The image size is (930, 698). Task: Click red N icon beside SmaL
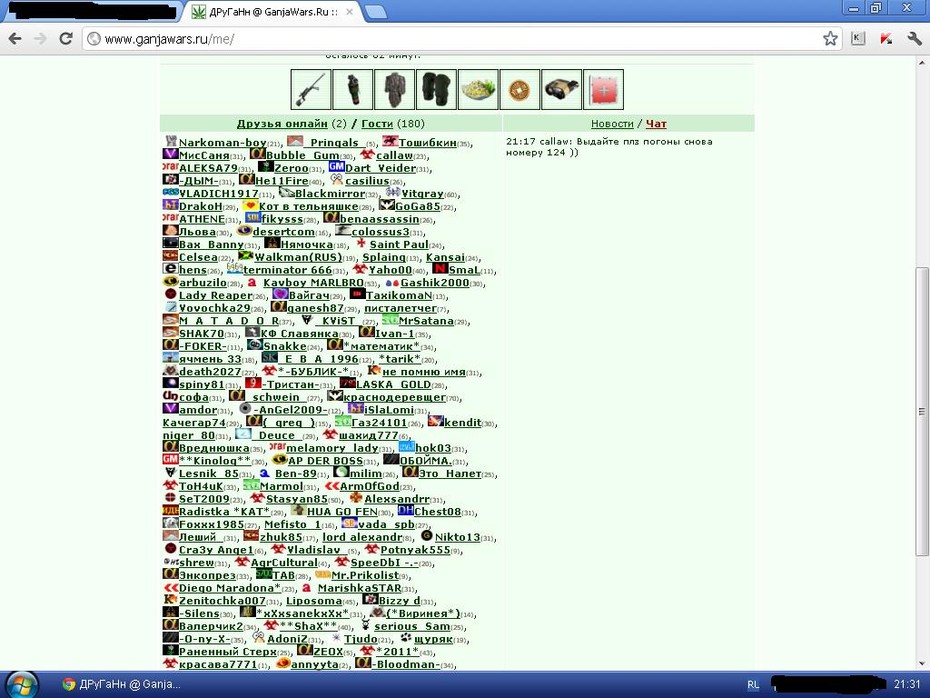(439, 269)
